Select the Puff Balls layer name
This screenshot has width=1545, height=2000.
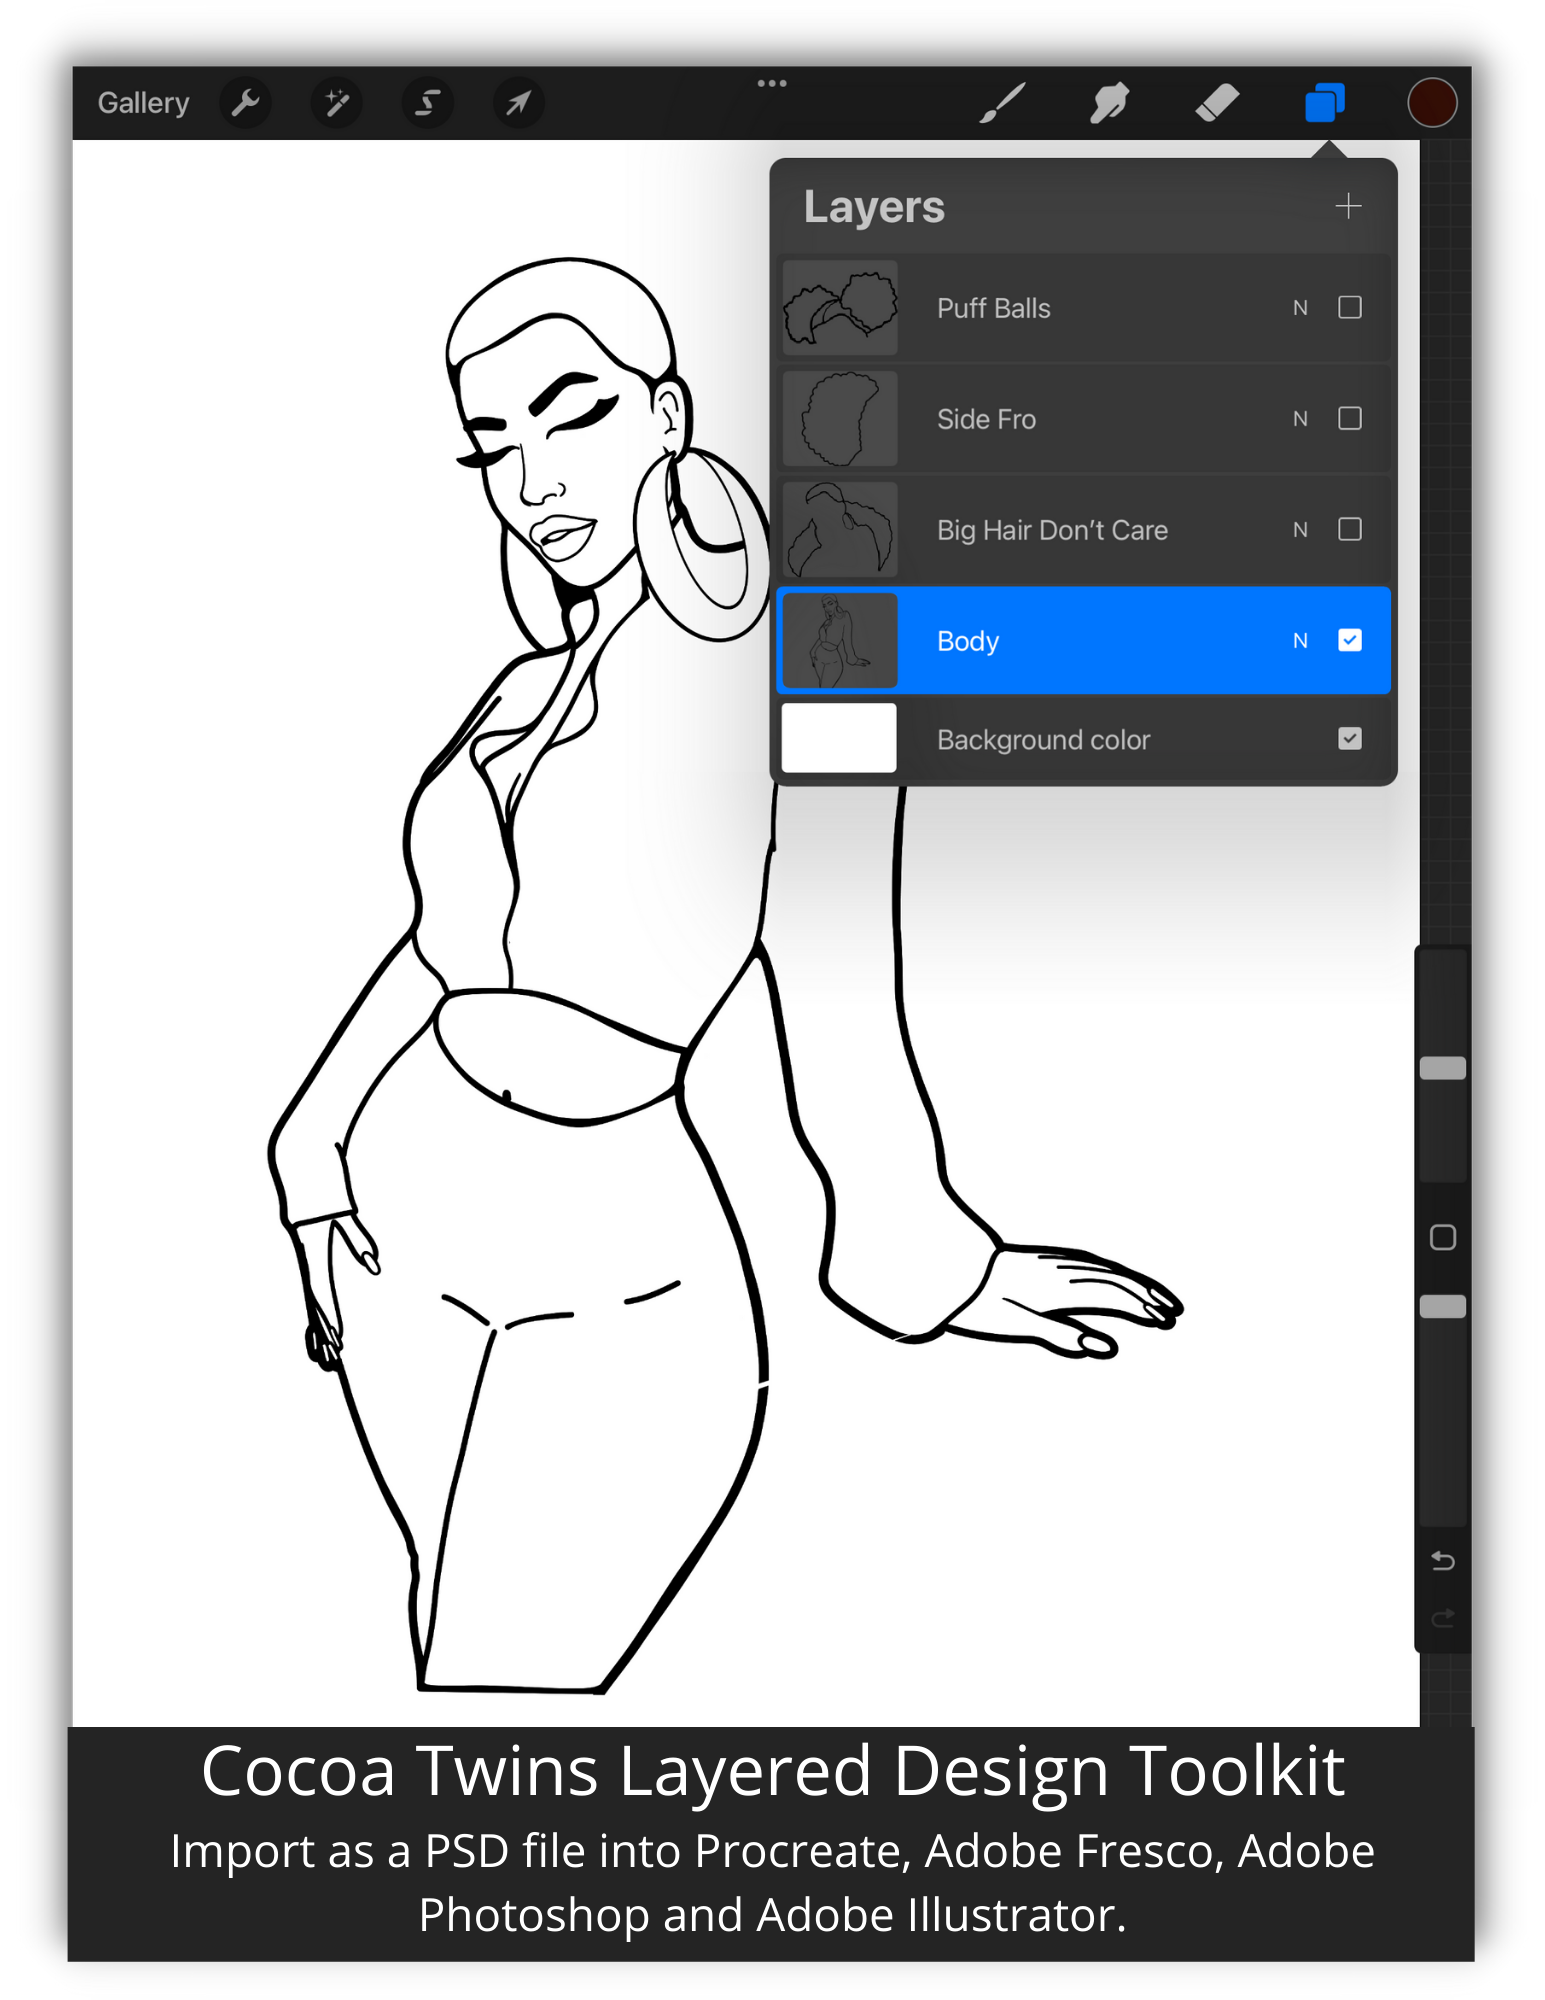click(x=993, y=308)
